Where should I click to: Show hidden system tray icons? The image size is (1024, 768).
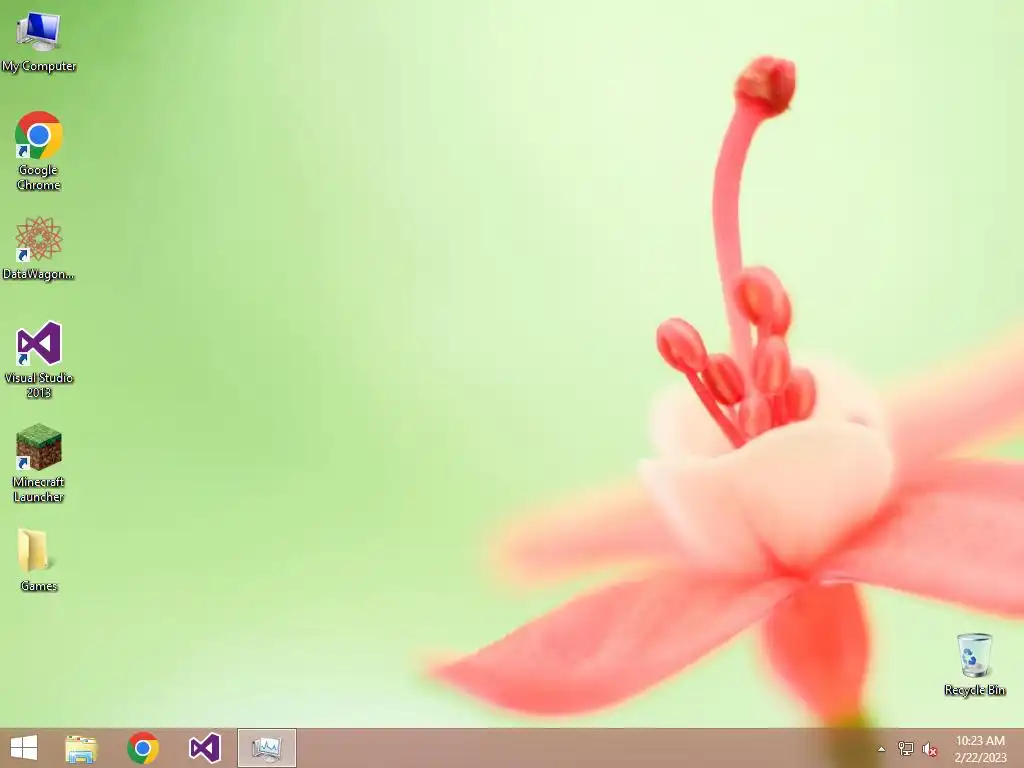coord(881,749)
